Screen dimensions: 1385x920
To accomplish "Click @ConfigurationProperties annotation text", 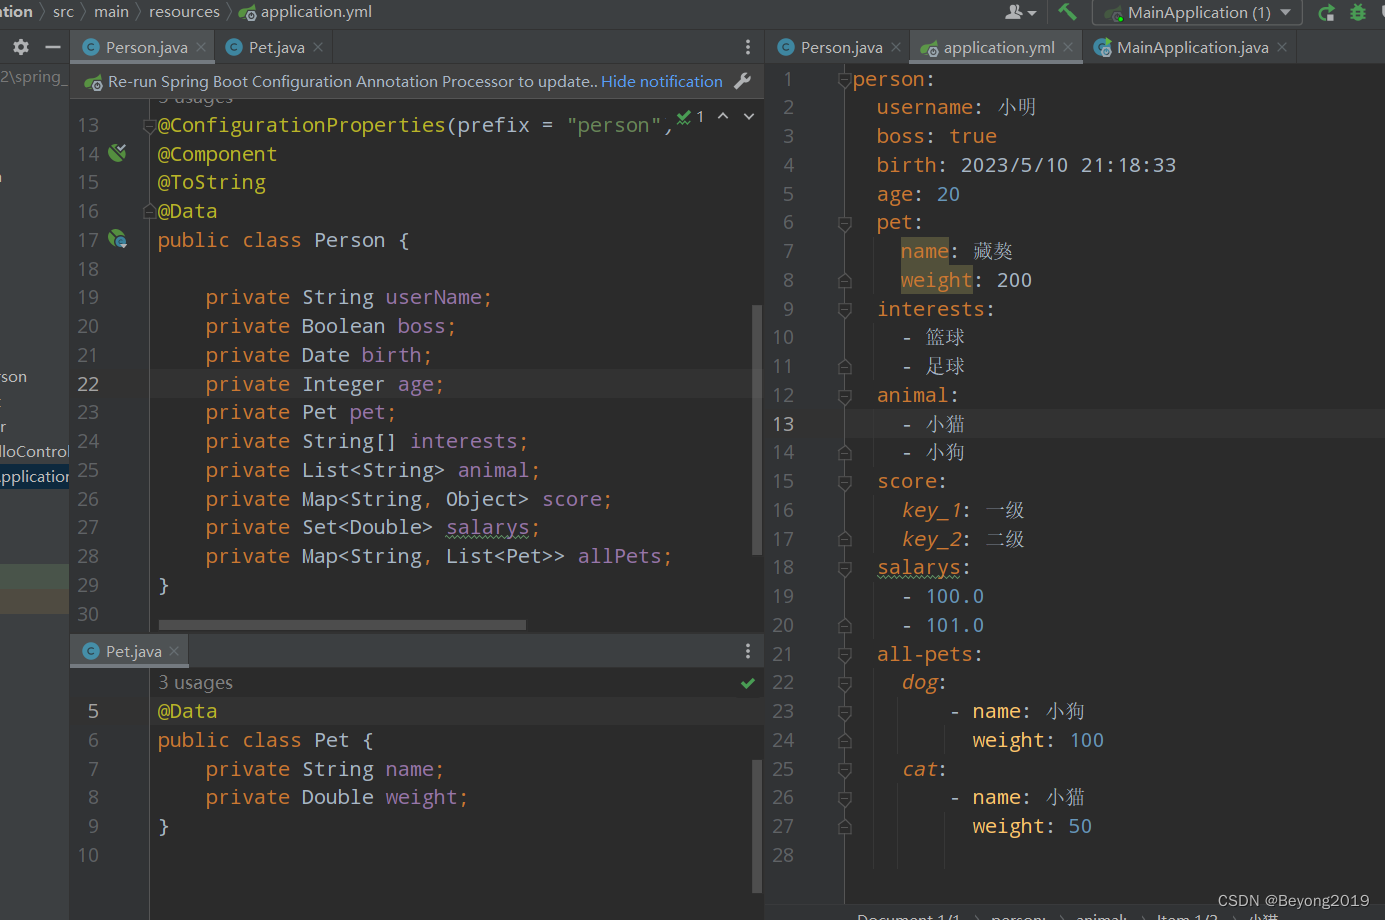I will tap(301, 125).
